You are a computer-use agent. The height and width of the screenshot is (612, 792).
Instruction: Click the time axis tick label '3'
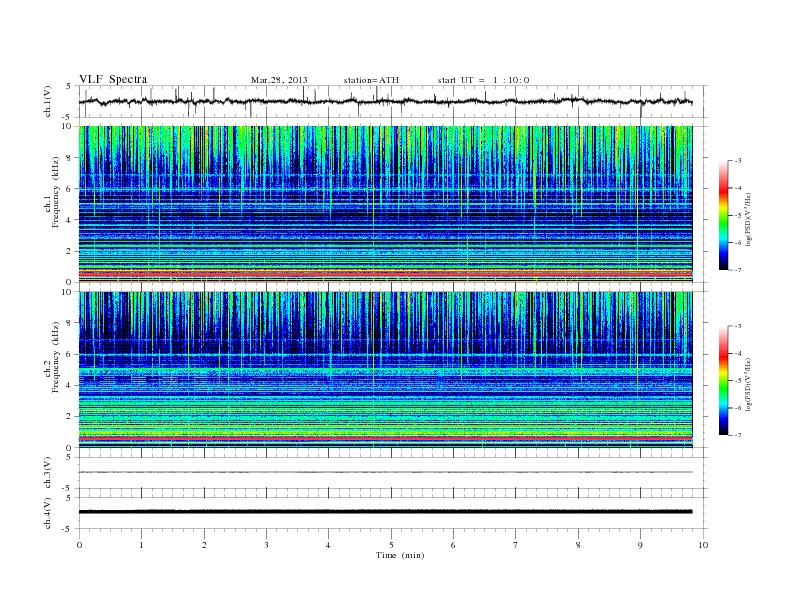(266, 545)
